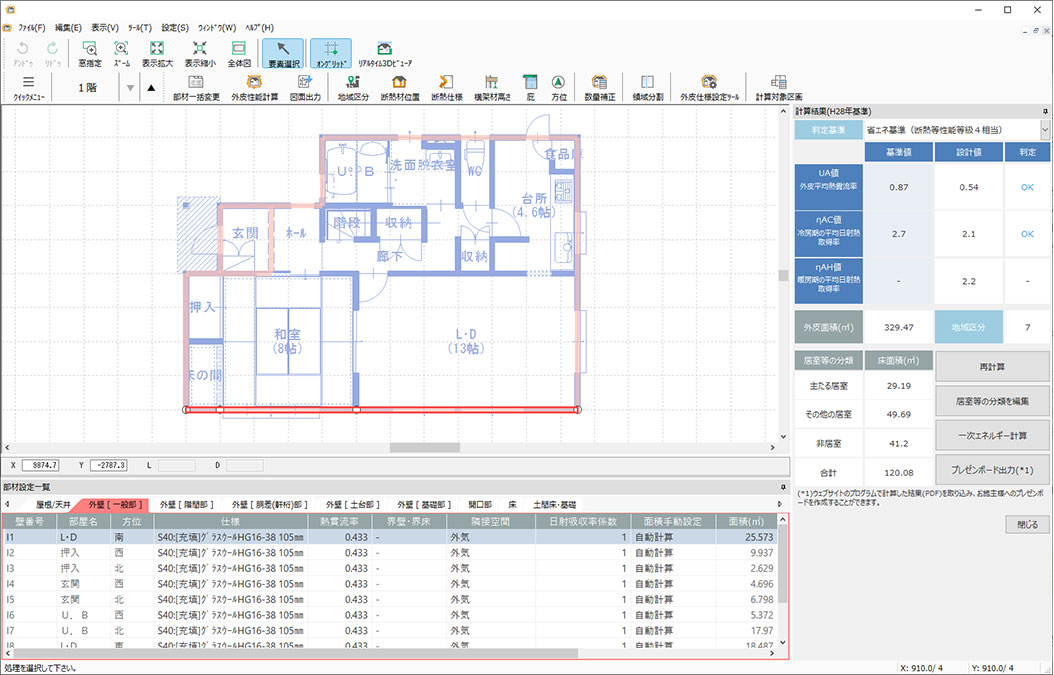Select wall row I3 押入 北
Image resolution: width=1054 pixels, height=675 pixels.
point(200,566)
